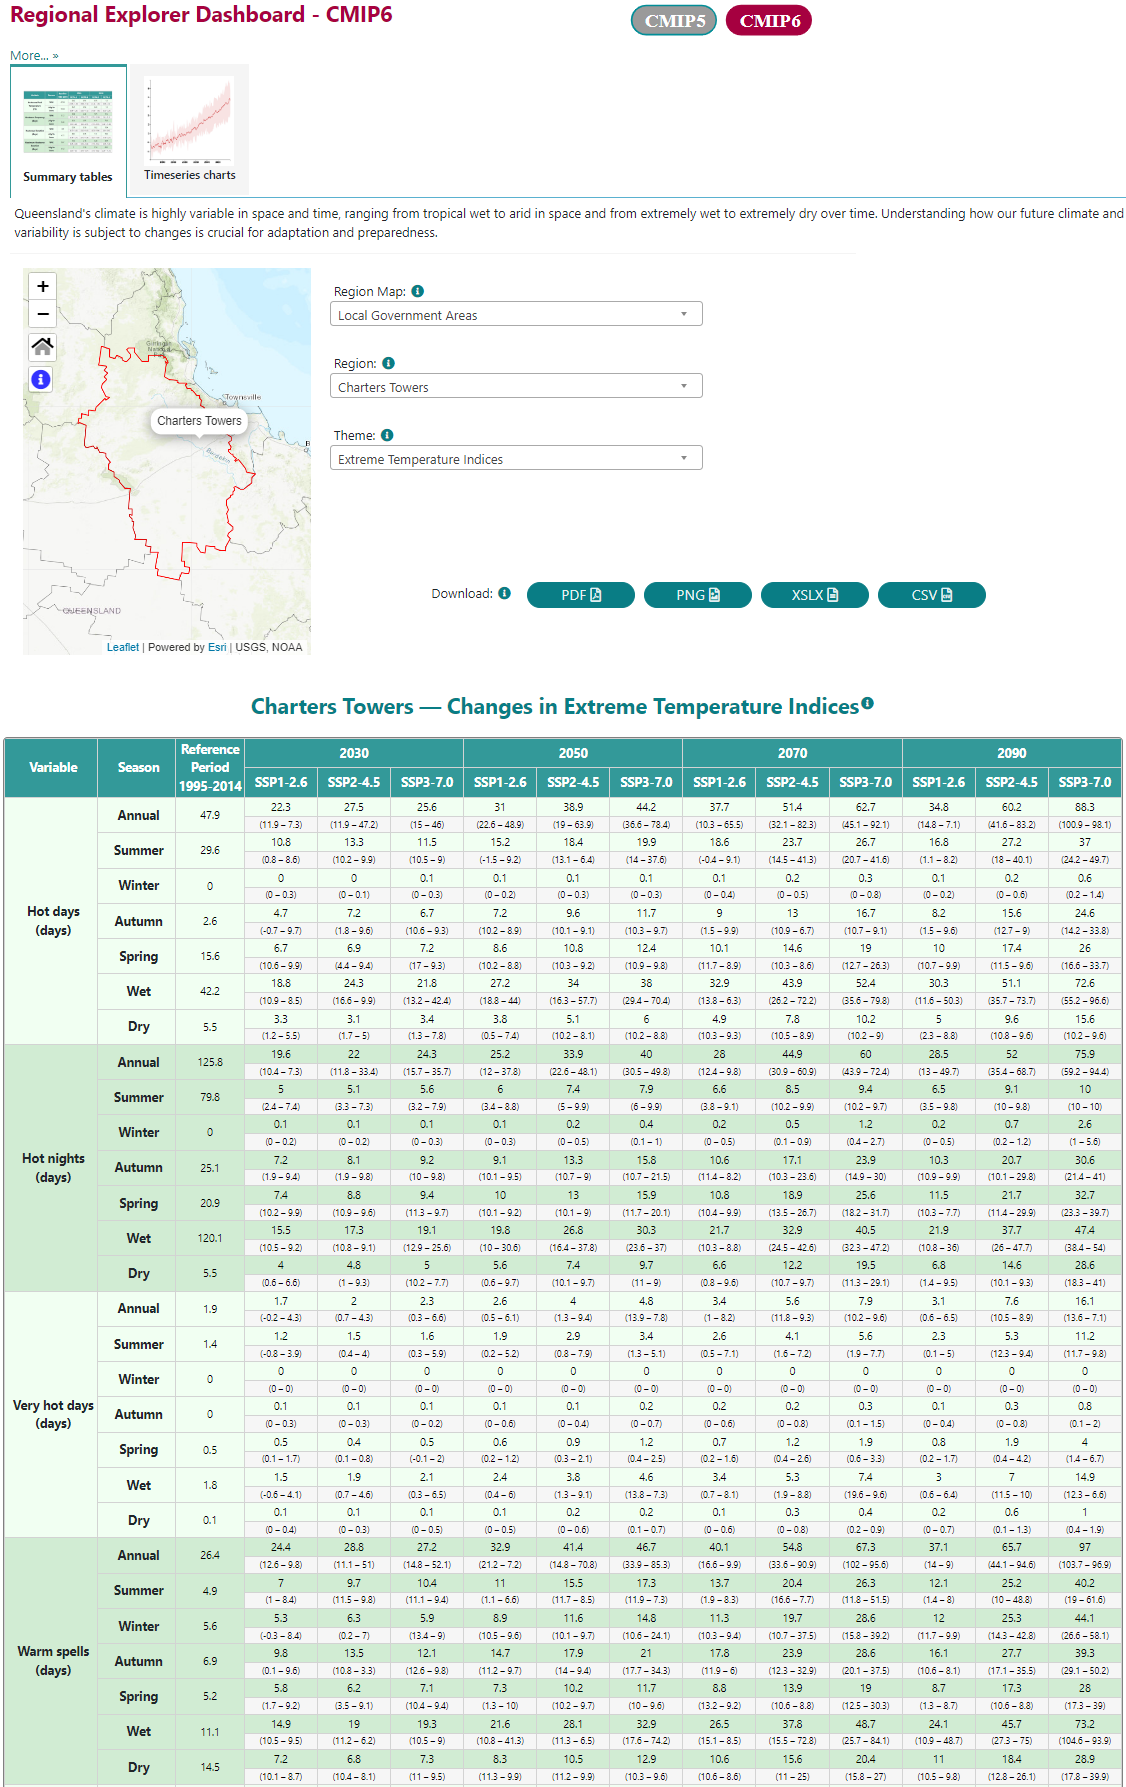Click the Hot days Annual reference value 47.9
Screen dimensions: 1126x1787
click(210, 815)
